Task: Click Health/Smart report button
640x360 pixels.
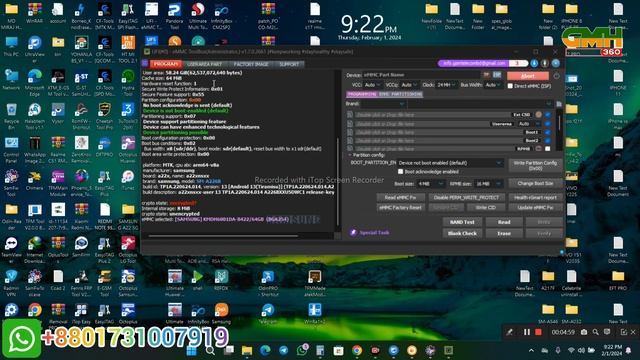Action: [535, 198]
